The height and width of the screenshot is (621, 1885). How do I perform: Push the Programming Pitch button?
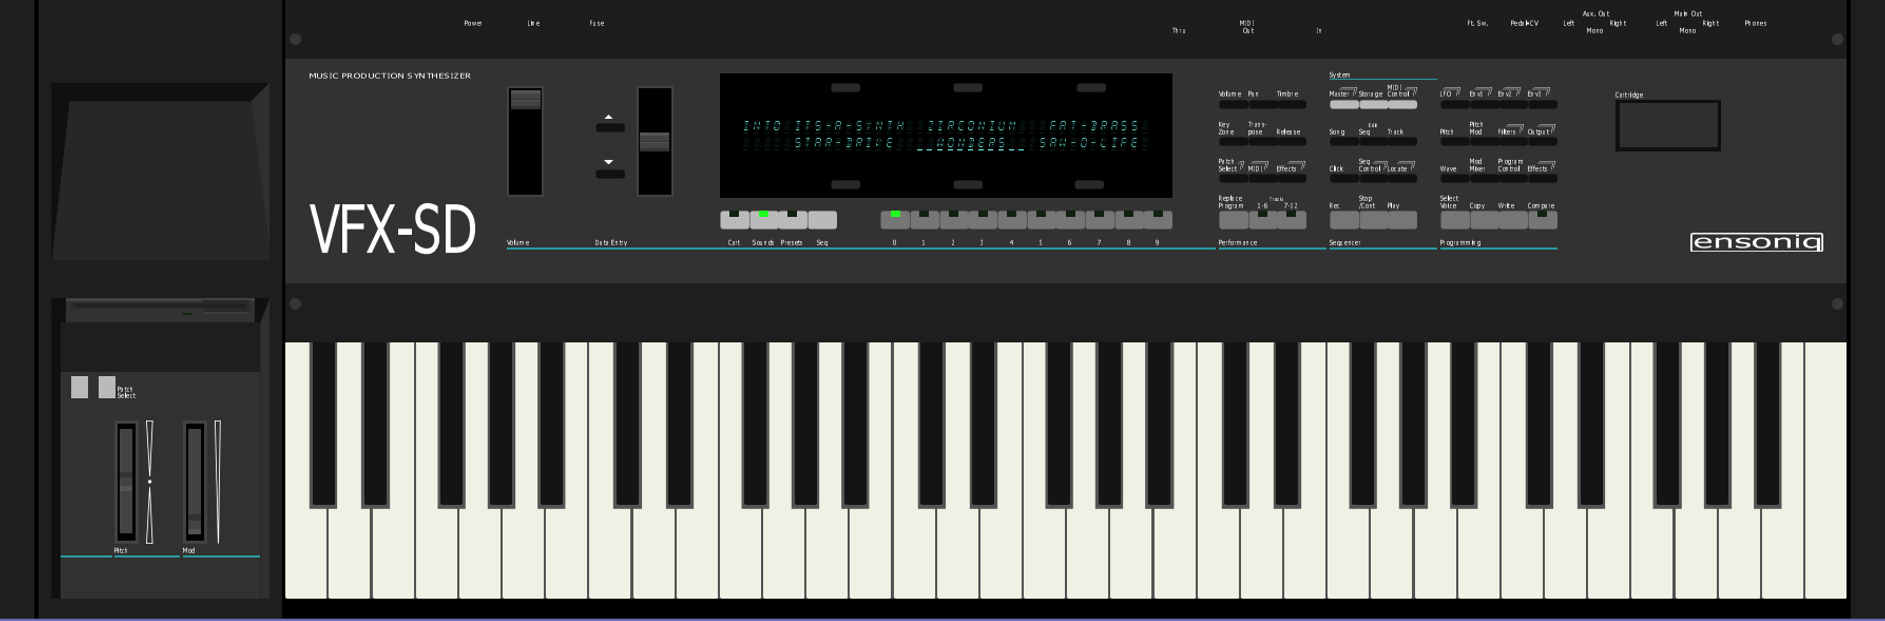pos(1455,142)
